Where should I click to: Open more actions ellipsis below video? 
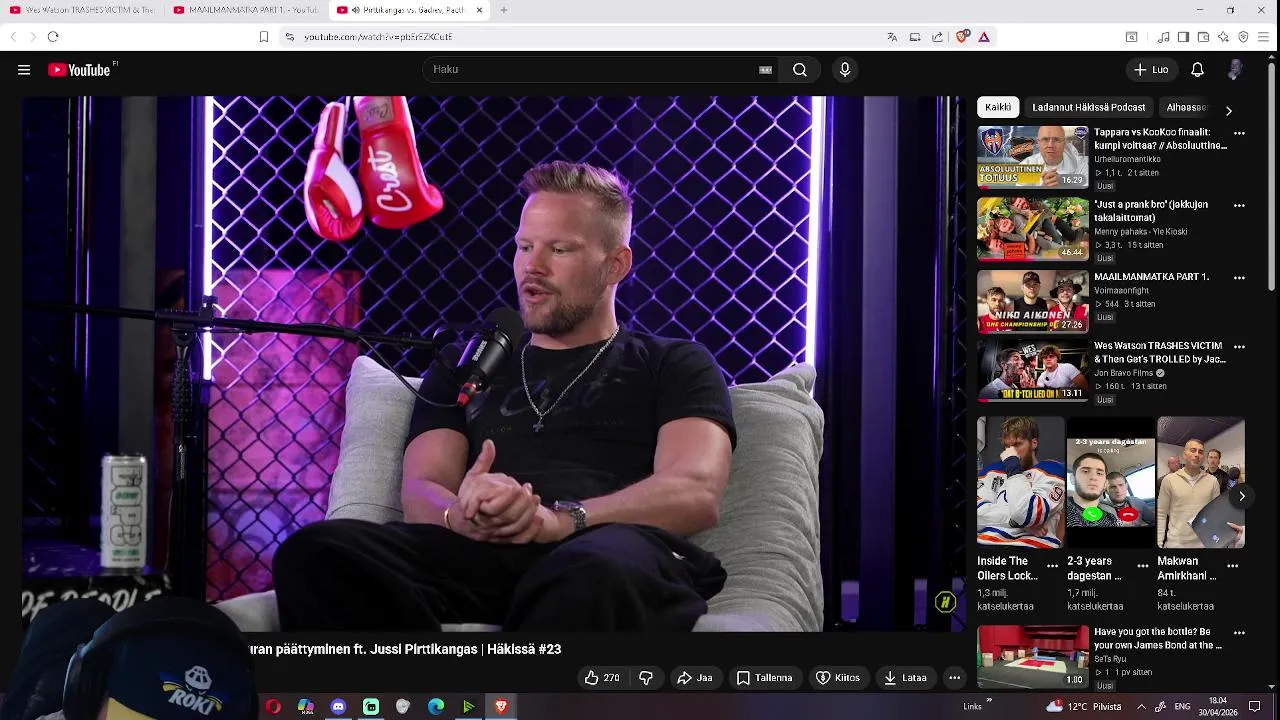955,678
